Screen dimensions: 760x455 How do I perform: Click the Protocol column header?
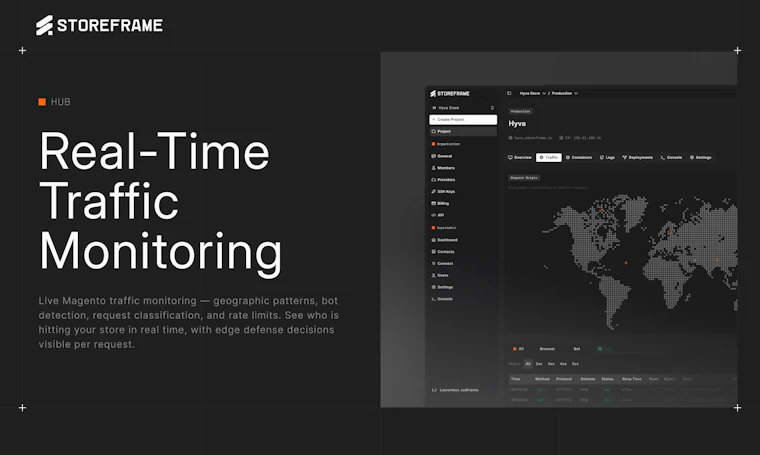[x=564, y=379]
